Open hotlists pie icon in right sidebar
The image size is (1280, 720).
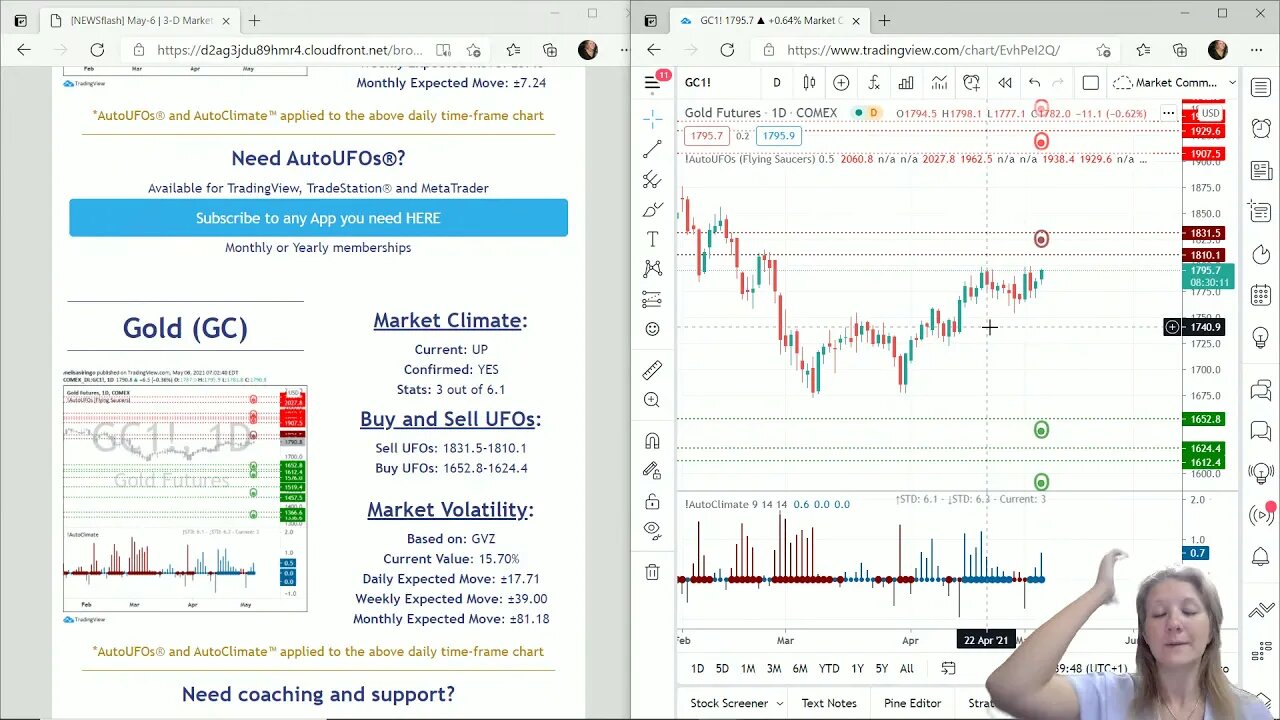pyautogui.click(x=1260, y=254)
